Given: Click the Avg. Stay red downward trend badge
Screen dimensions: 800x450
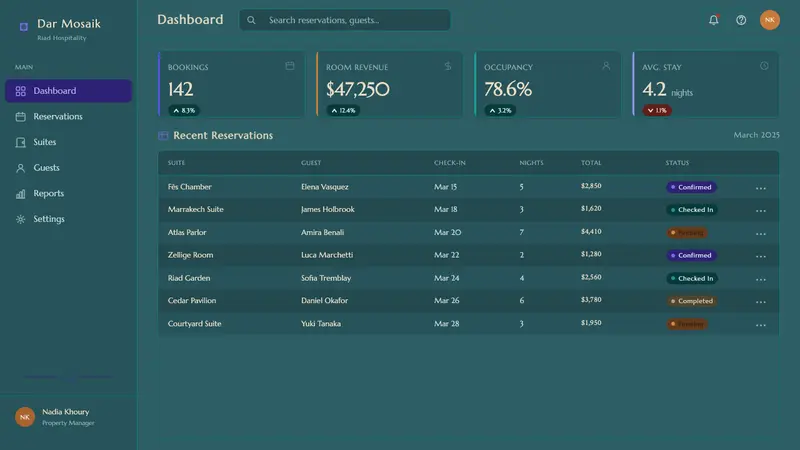Looking at the screenshot, I should (657, 110).
